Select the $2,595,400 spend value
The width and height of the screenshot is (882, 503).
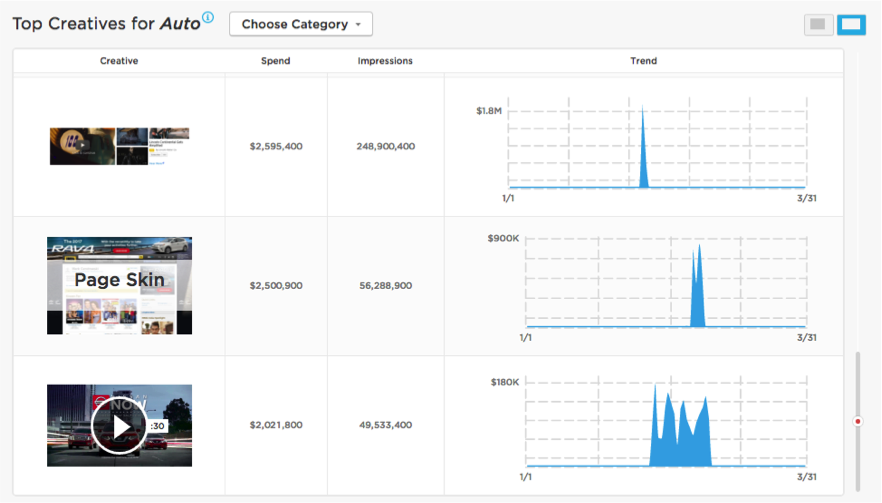point(276,146)
